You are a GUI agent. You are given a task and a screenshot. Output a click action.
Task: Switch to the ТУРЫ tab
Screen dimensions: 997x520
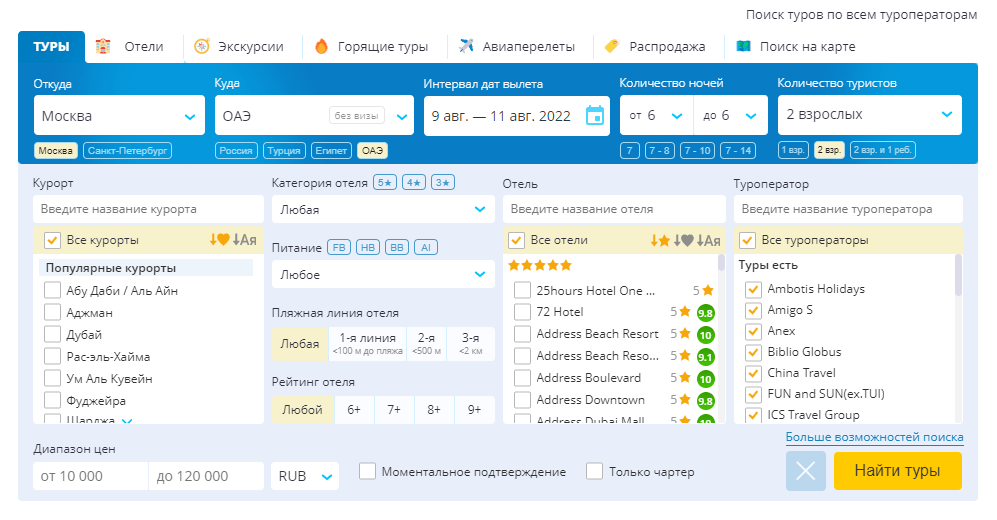coord(52,47)
